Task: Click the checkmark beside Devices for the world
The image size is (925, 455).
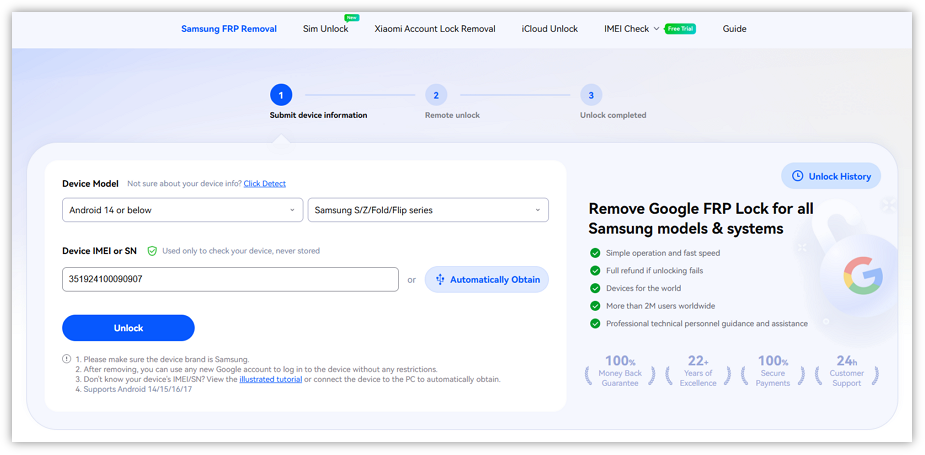Action: [x=595, y=289]
